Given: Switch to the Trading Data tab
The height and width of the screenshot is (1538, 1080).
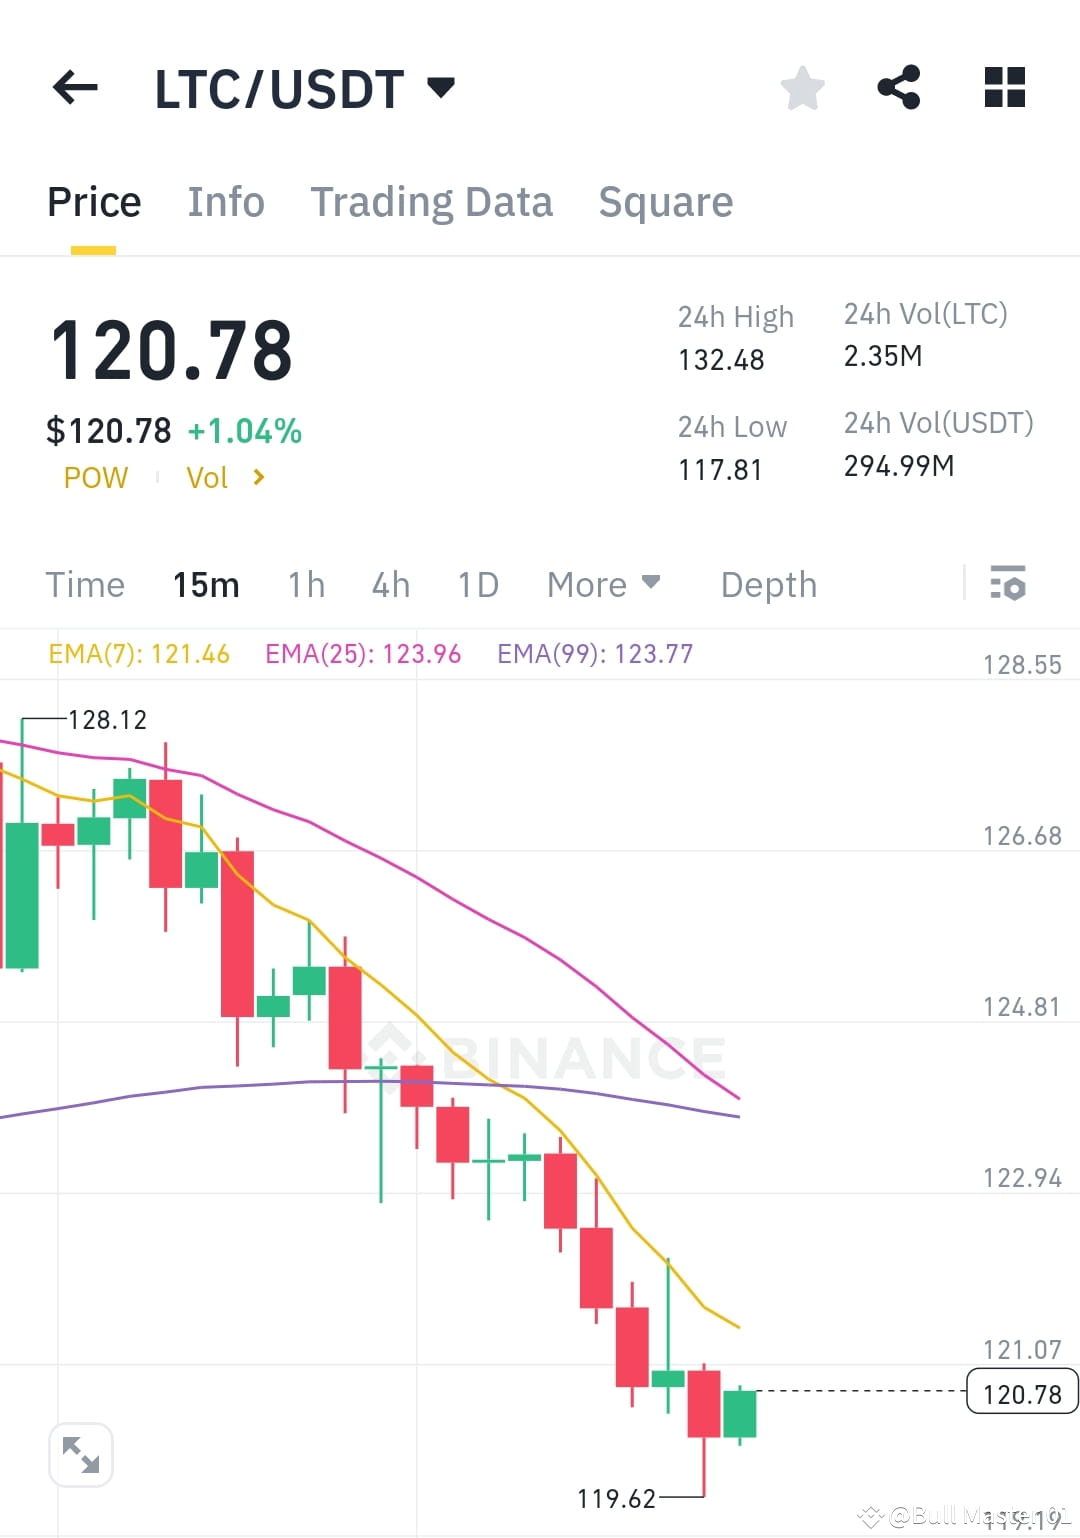Looking at the screenshot, I should tap(432, 202).
